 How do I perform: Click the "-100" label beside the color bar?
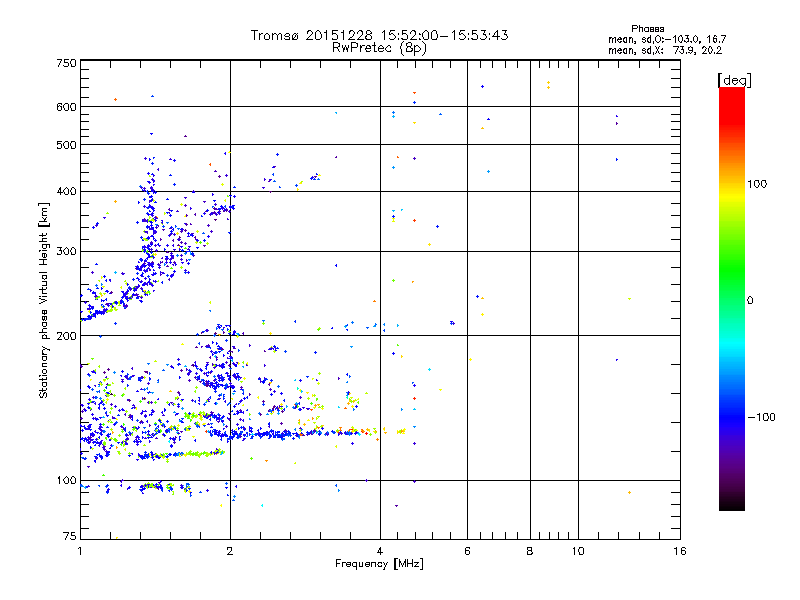[x=761, y=417]
